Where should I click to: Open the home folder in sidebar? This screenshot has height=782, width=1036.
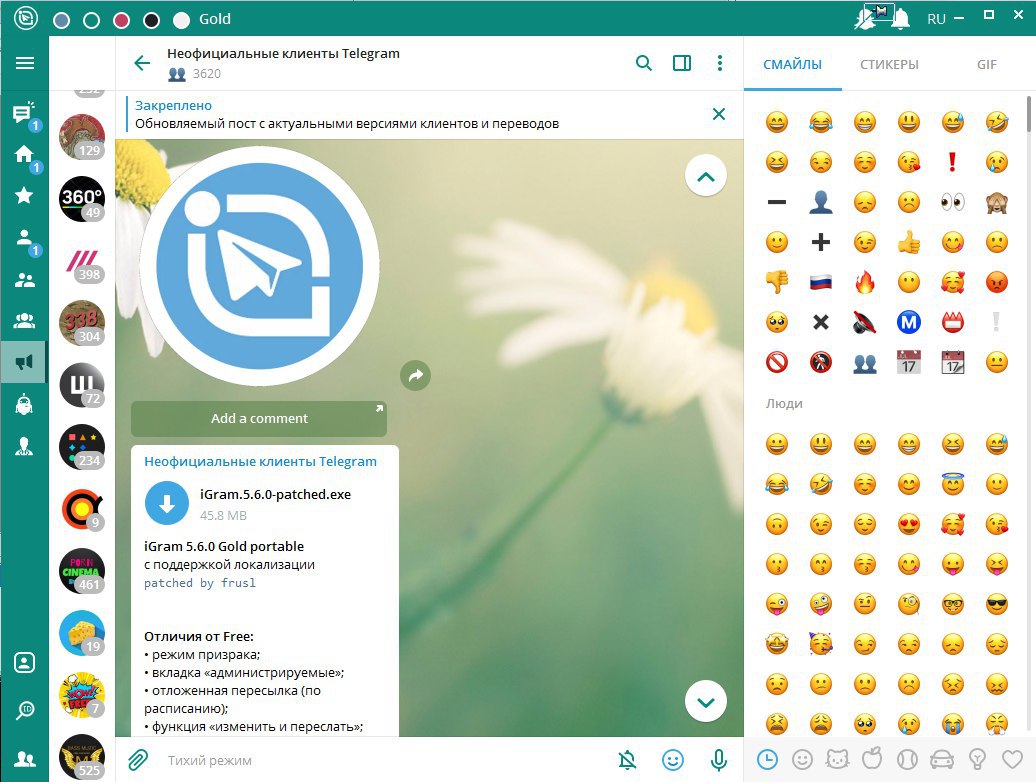click(x=24, y=155)
